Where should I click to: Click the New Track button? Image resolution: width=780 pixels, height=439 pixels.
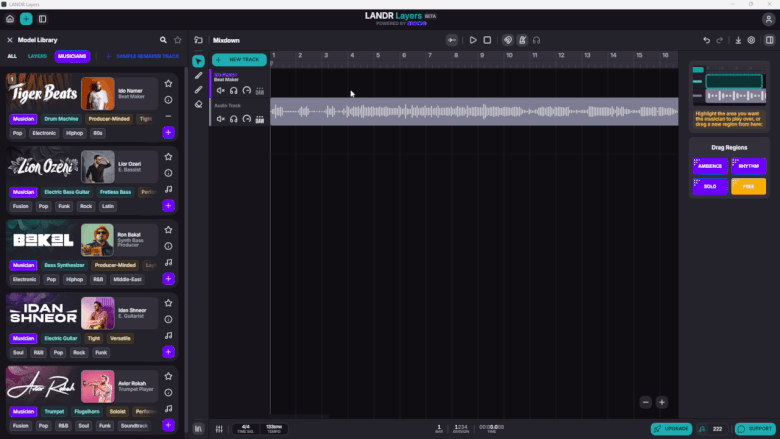[x=238, y=60]
